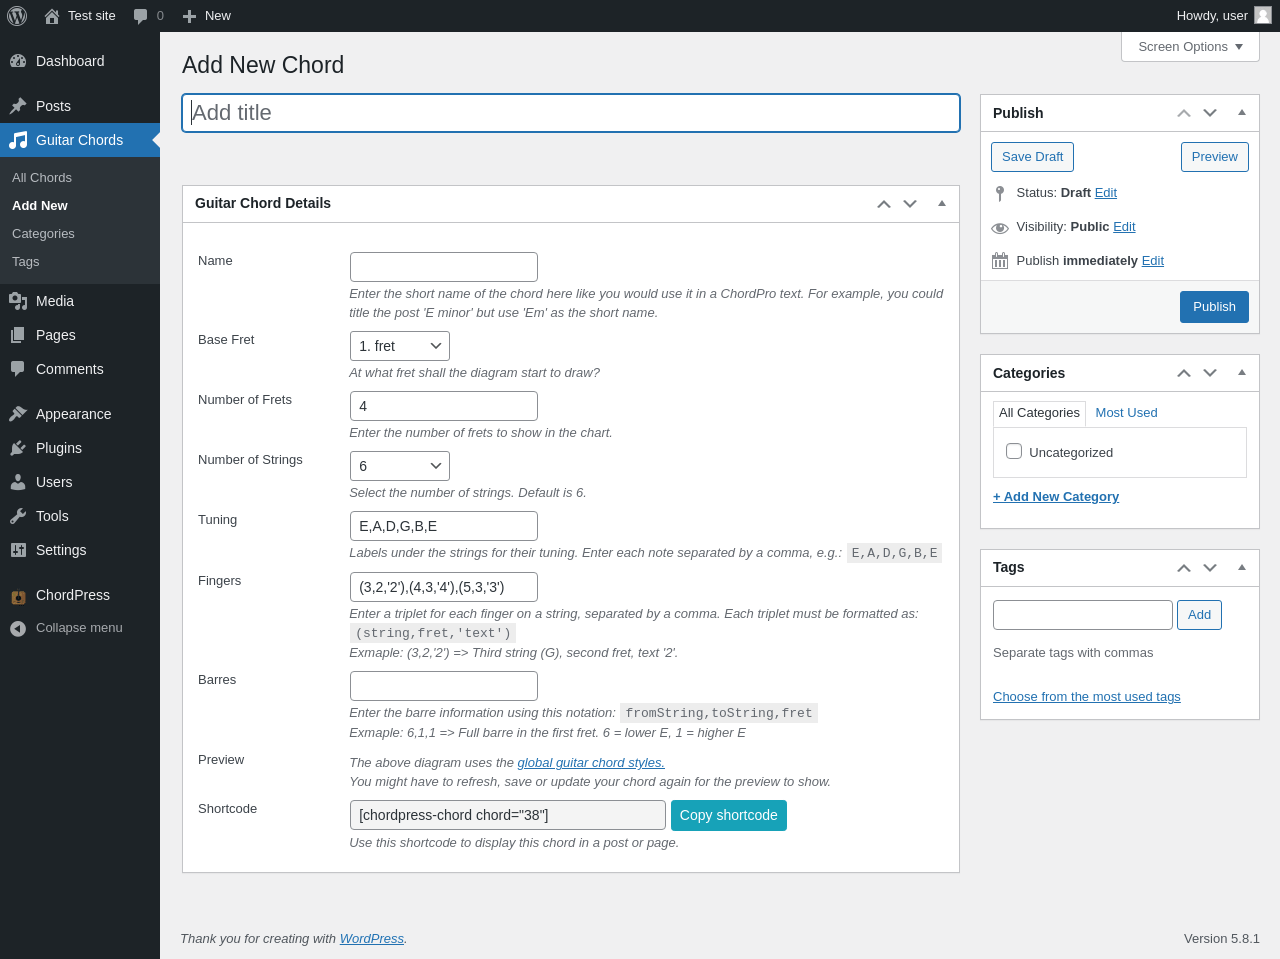This screenshot has height=959, width=1280.
Task: Open the WordPress logo menu
Action: tap(17, 16)
